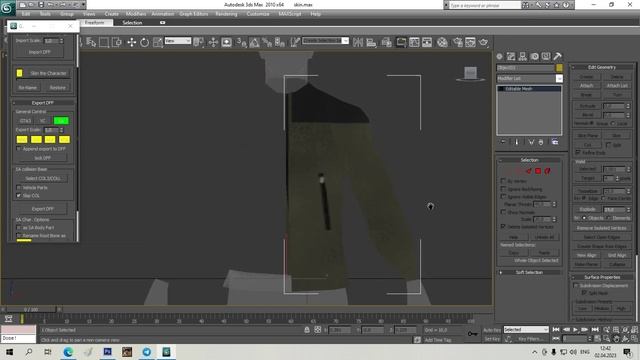Open the Create command panel tab

[x=500, y=56]
